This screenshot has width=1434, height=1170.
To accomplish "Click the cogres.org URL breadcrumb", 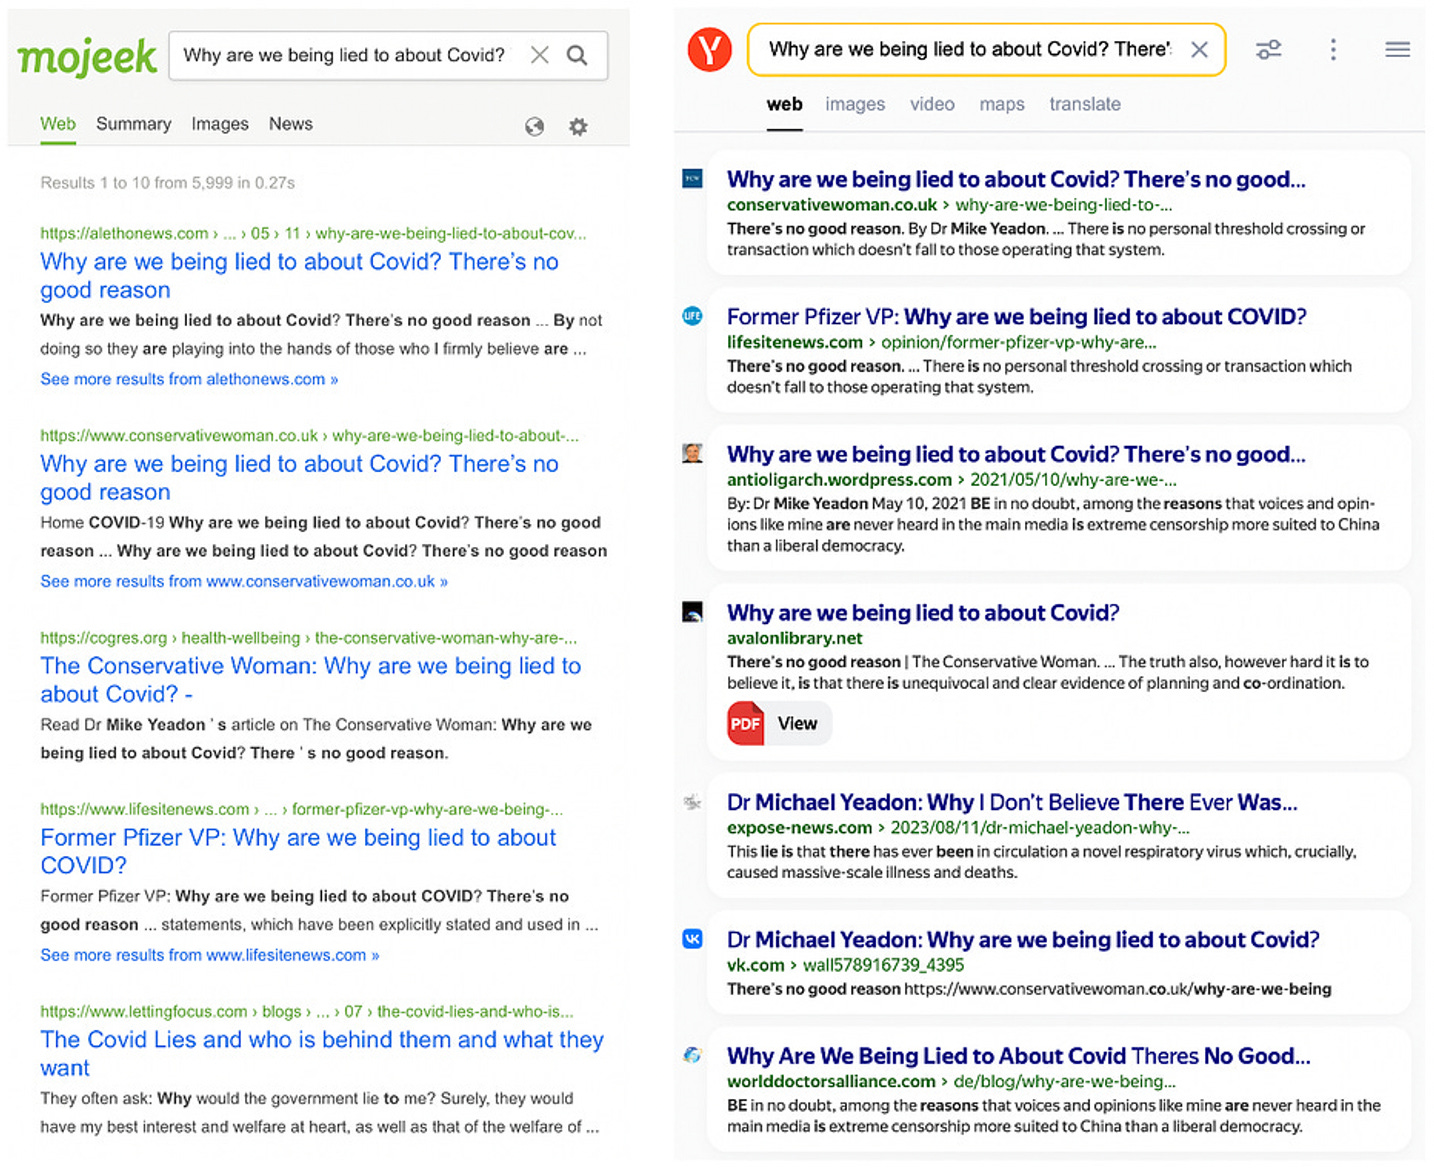I will coord(308,637).
